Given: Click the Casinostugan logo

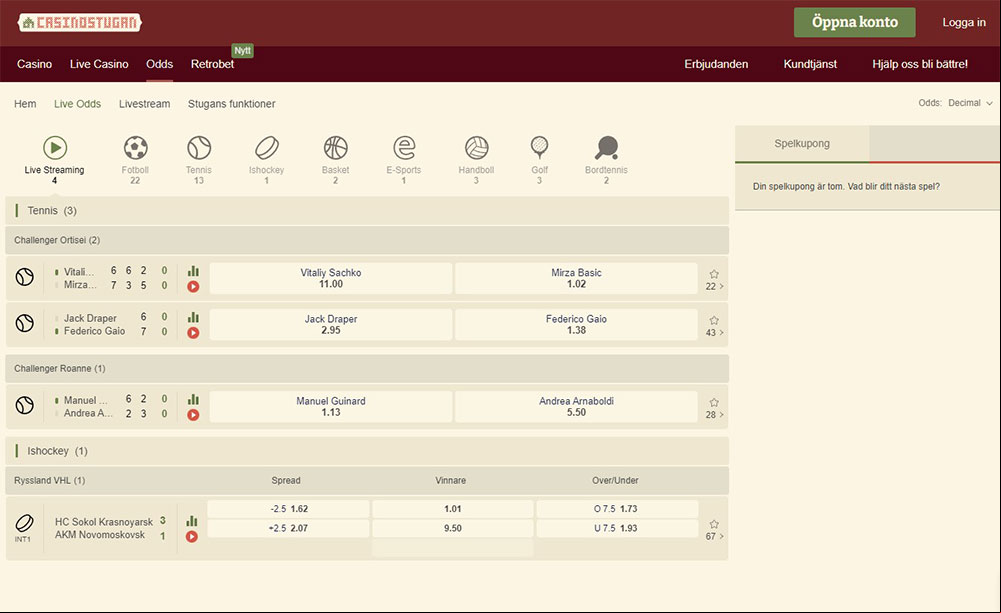Looking at the screenshot, I should pos(80,22).
